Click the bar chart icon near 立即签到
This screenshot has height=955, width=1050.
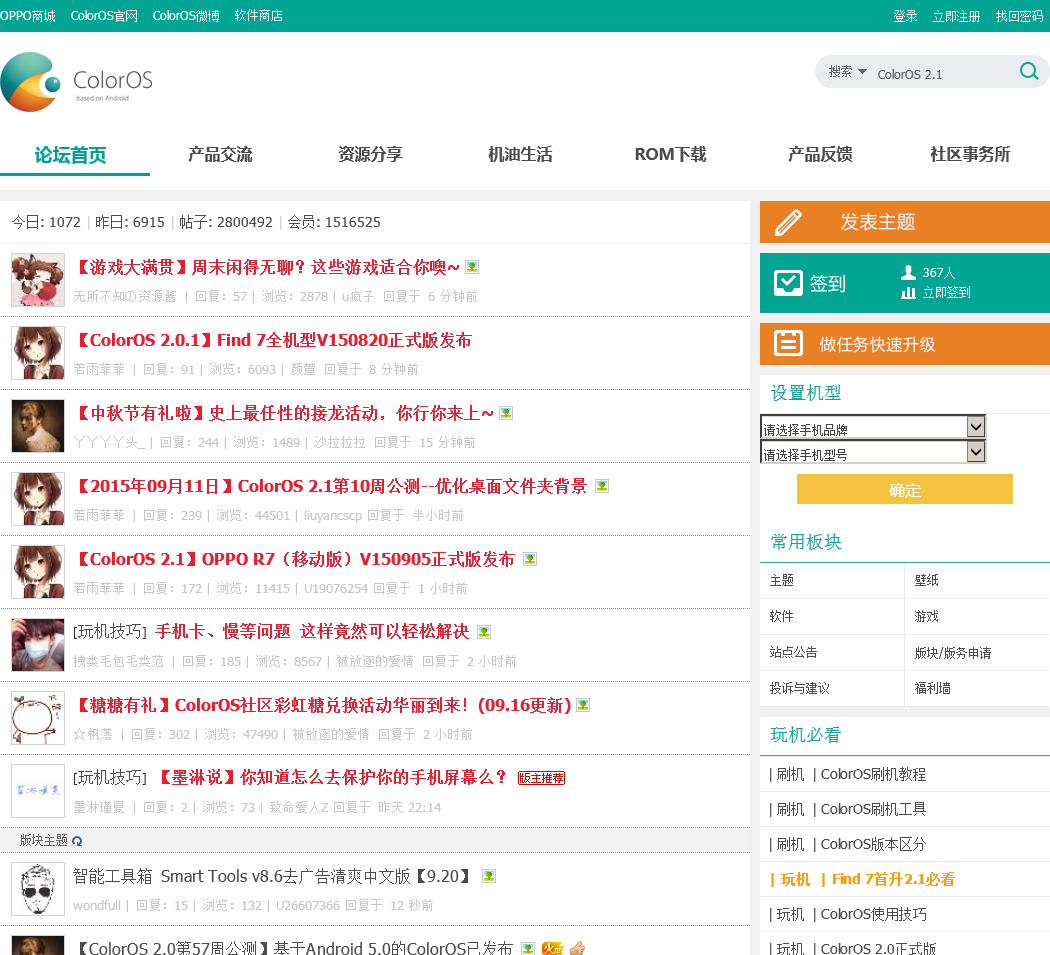tap(908, 293)
